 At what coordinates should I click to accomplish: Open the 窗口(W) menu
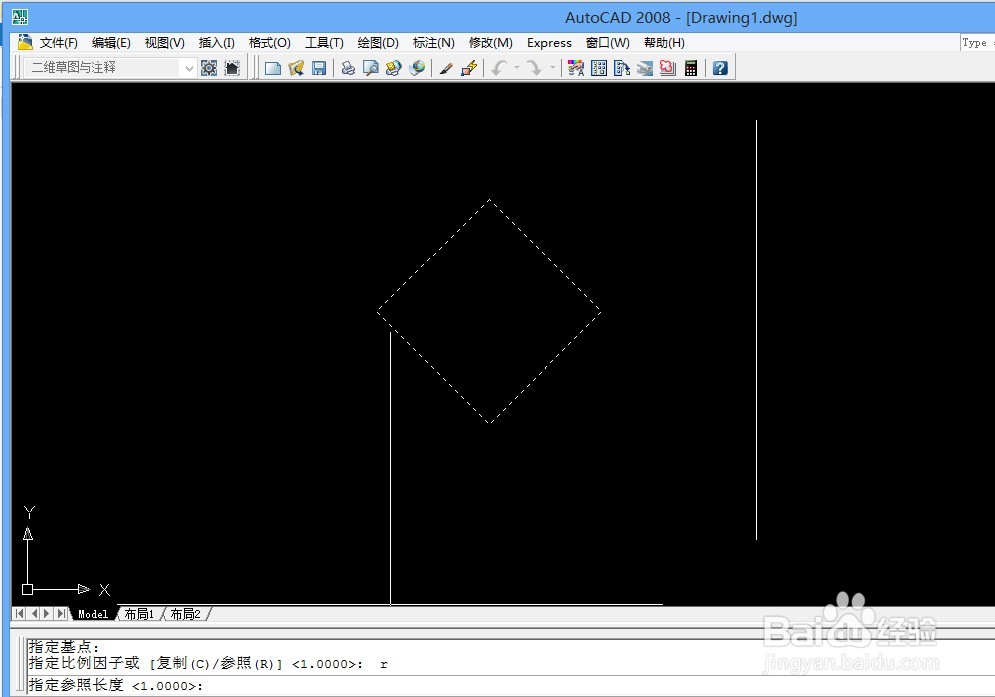click(607, 43)
